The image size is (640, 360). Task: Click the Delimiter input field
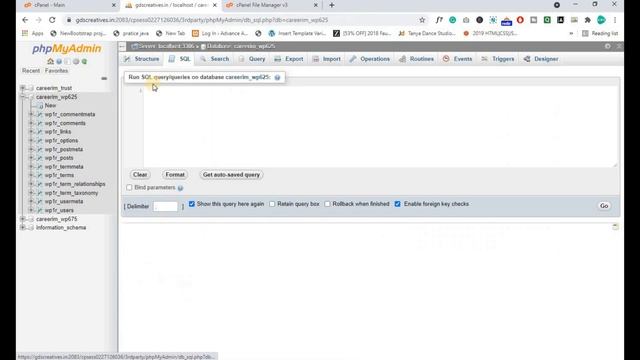[x=166, y=207]
